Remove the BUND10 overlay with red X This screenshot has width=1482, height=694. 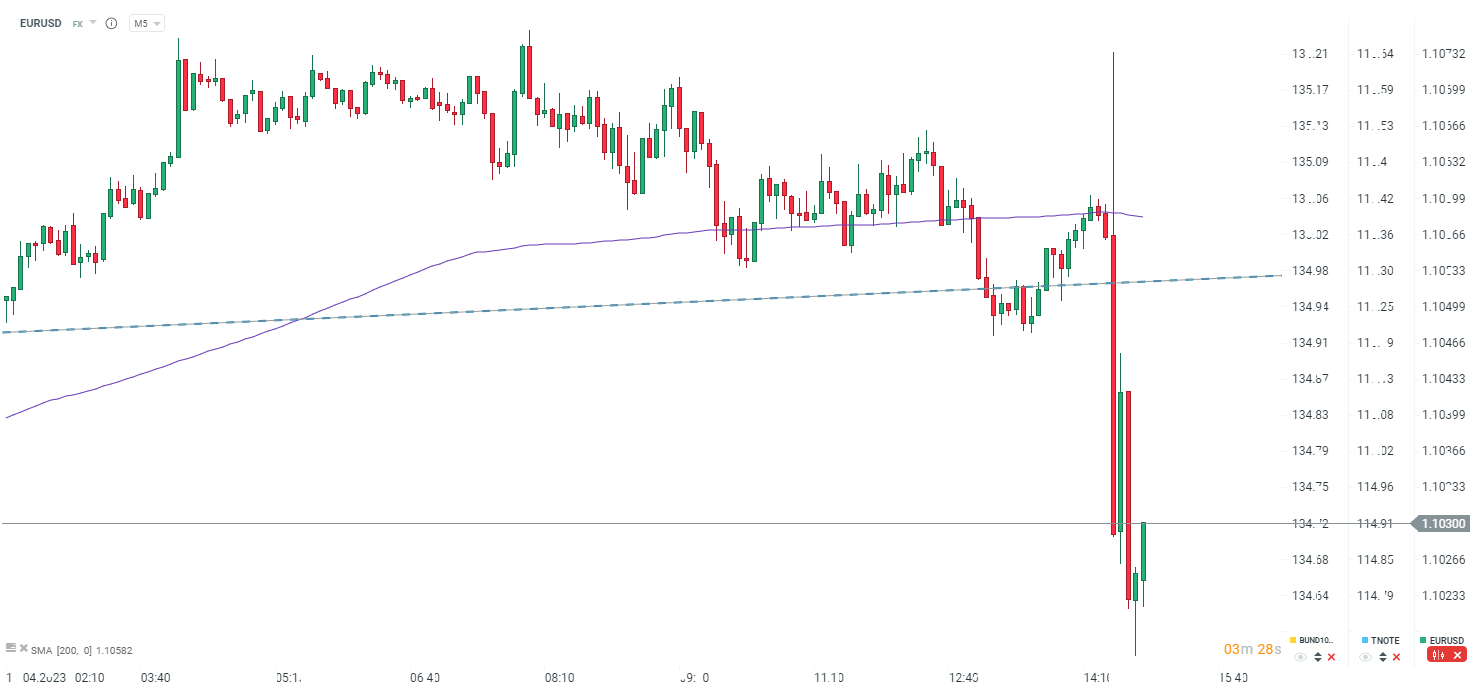coord(1331,657)
